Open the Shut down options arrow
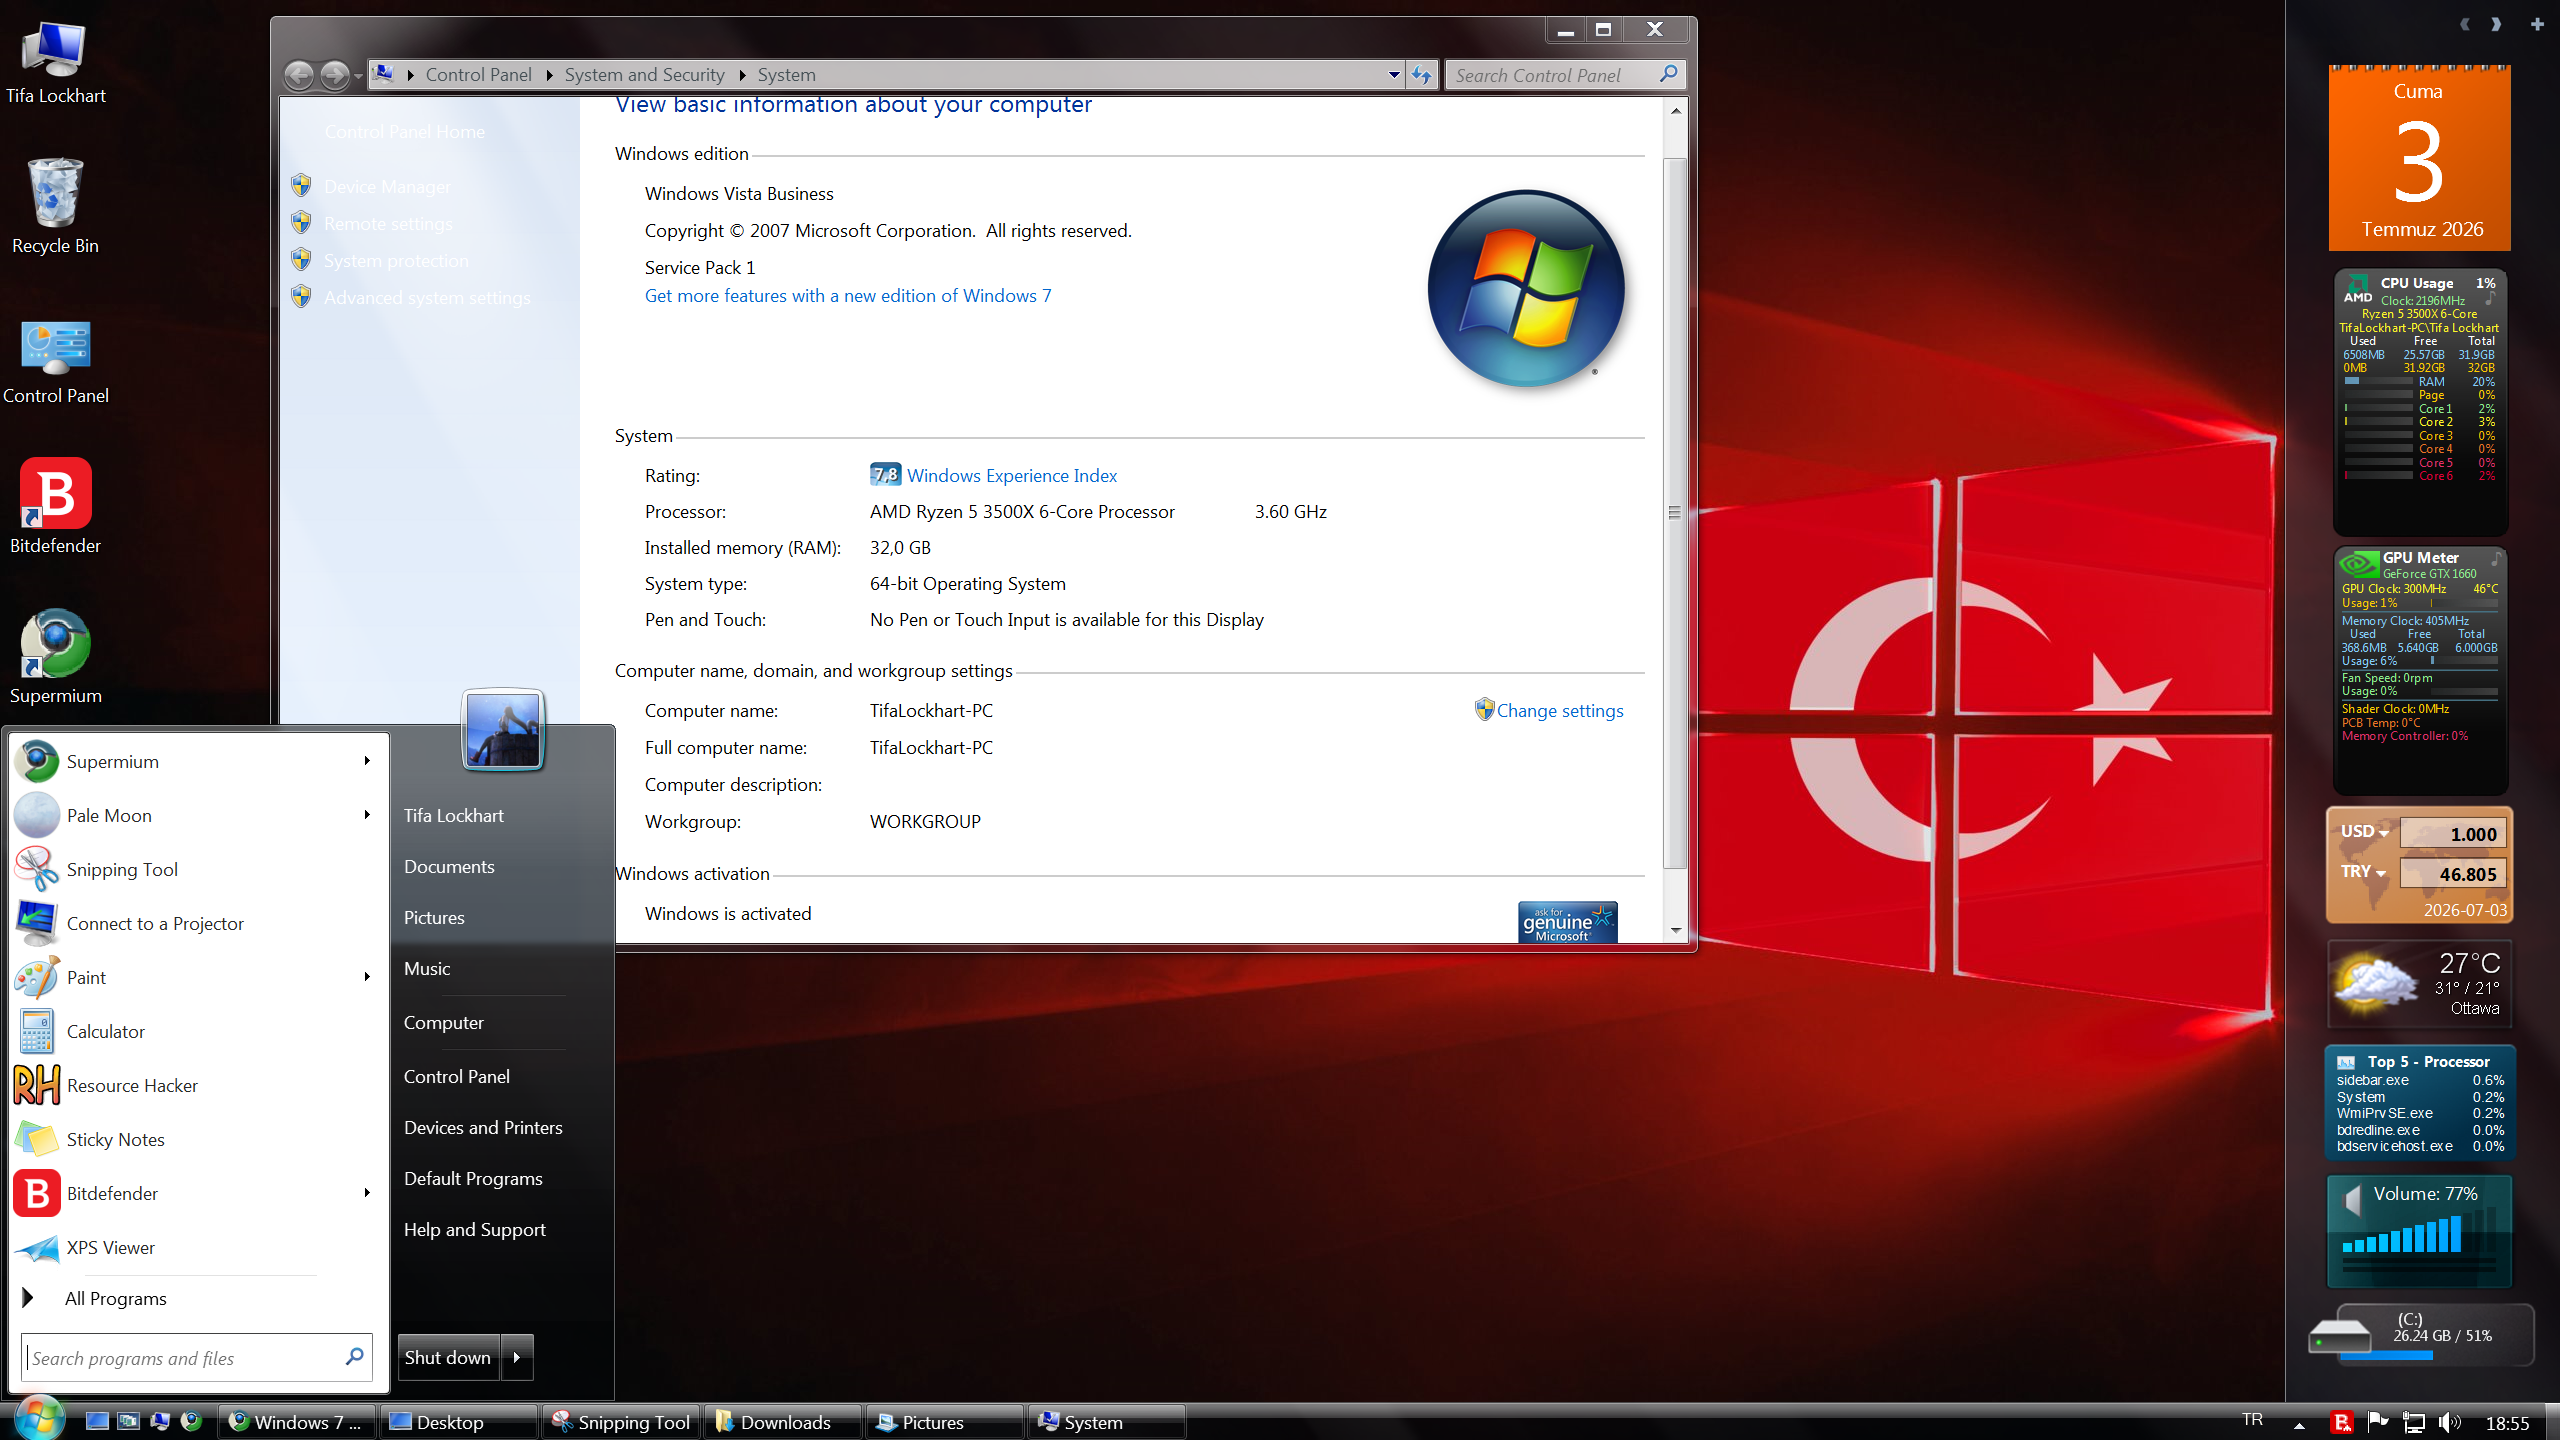The image size is (2560, 1440). tap(517, 1357)
